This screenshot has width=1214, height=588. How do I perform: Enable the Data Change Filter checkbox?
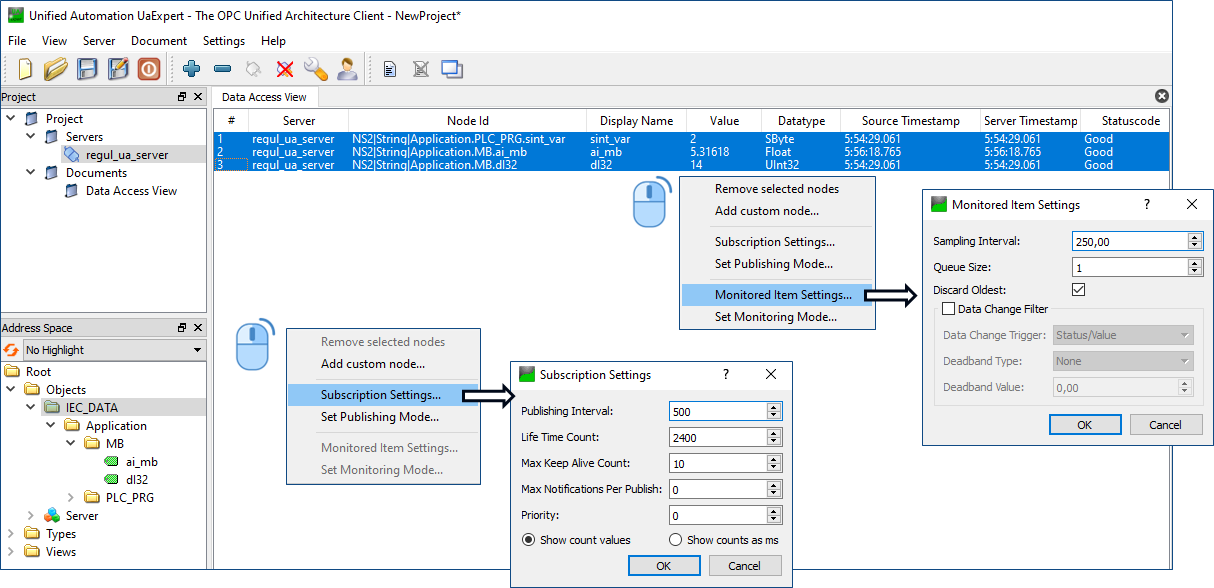point(949,310)
